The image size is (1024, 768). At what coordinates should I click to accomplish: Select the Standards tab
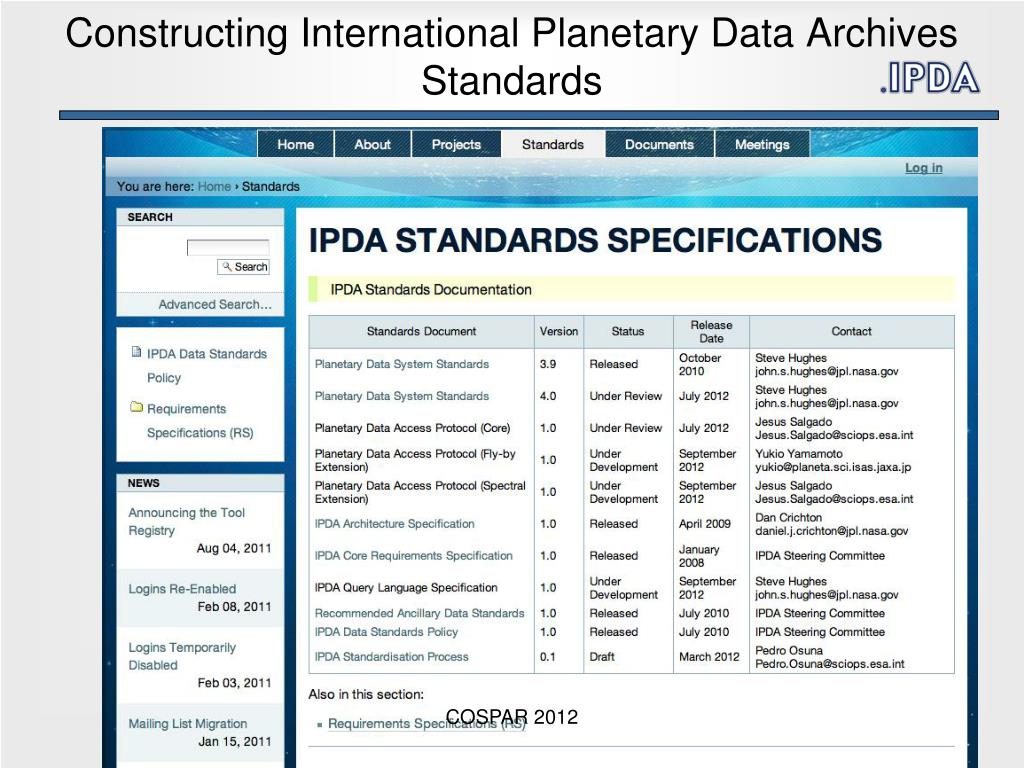[552, 144]
